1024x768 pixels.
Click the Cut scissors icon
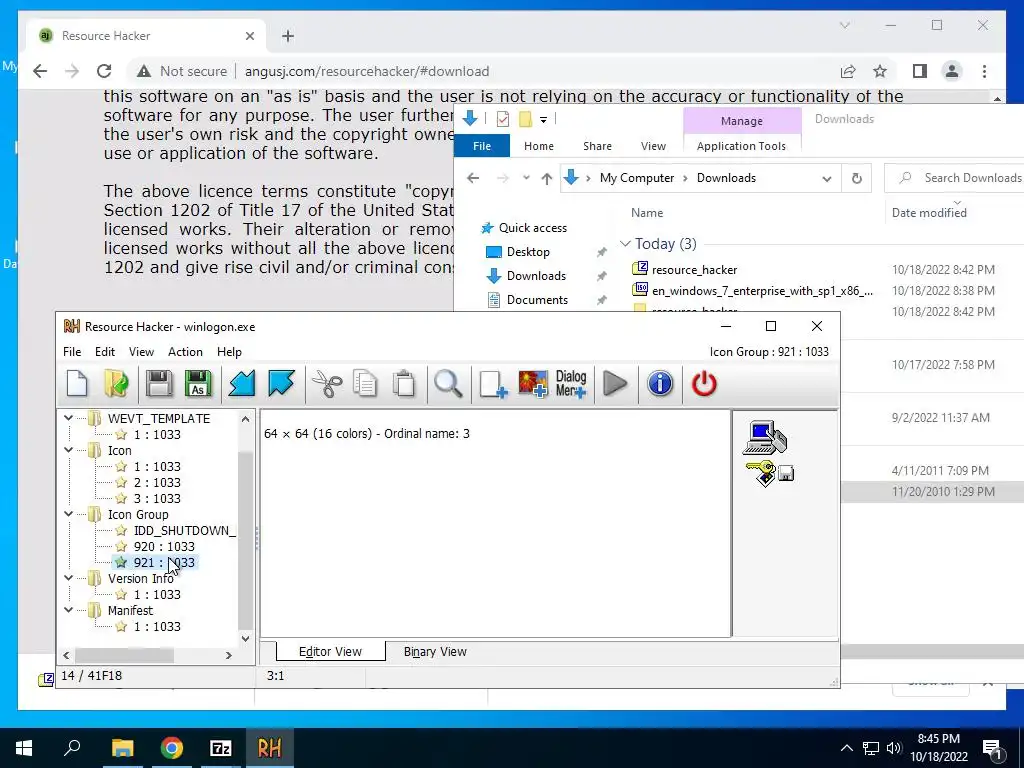pos(327,384)
